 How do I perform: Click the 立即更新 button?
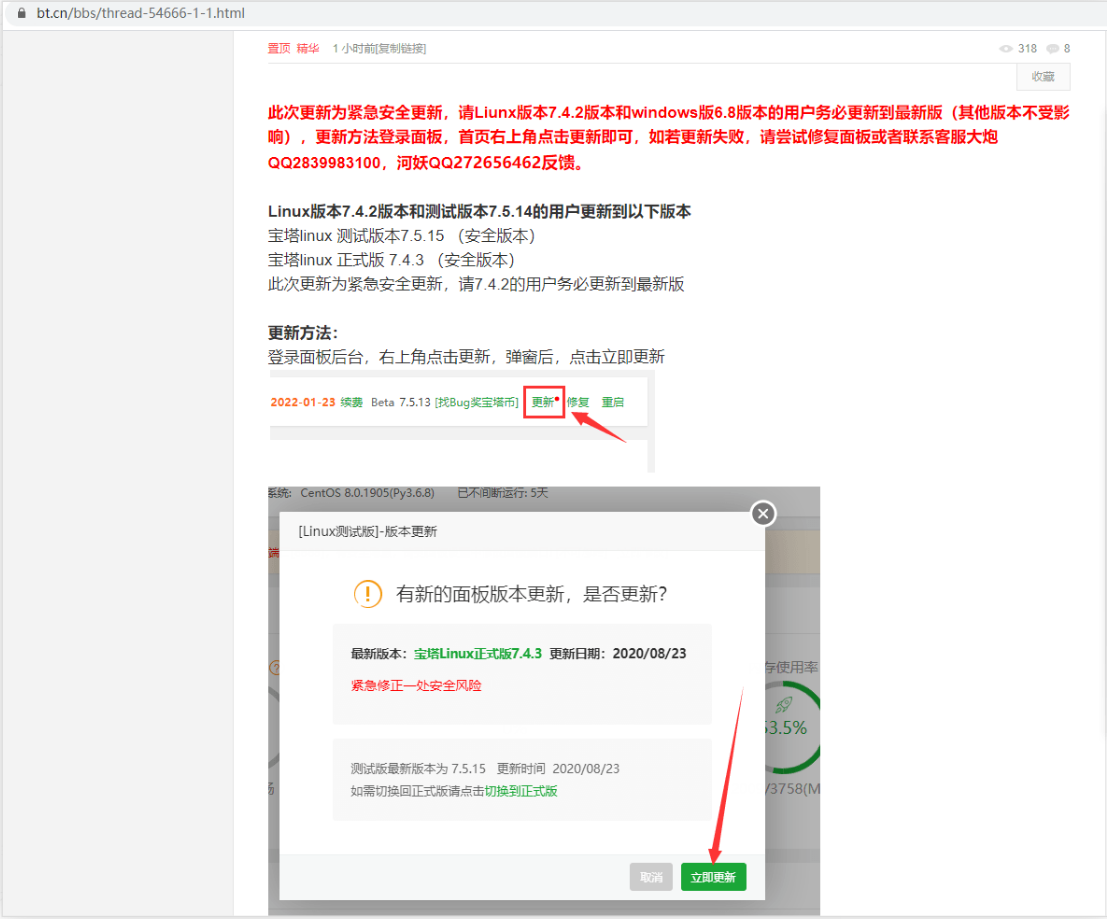point(713,877)
